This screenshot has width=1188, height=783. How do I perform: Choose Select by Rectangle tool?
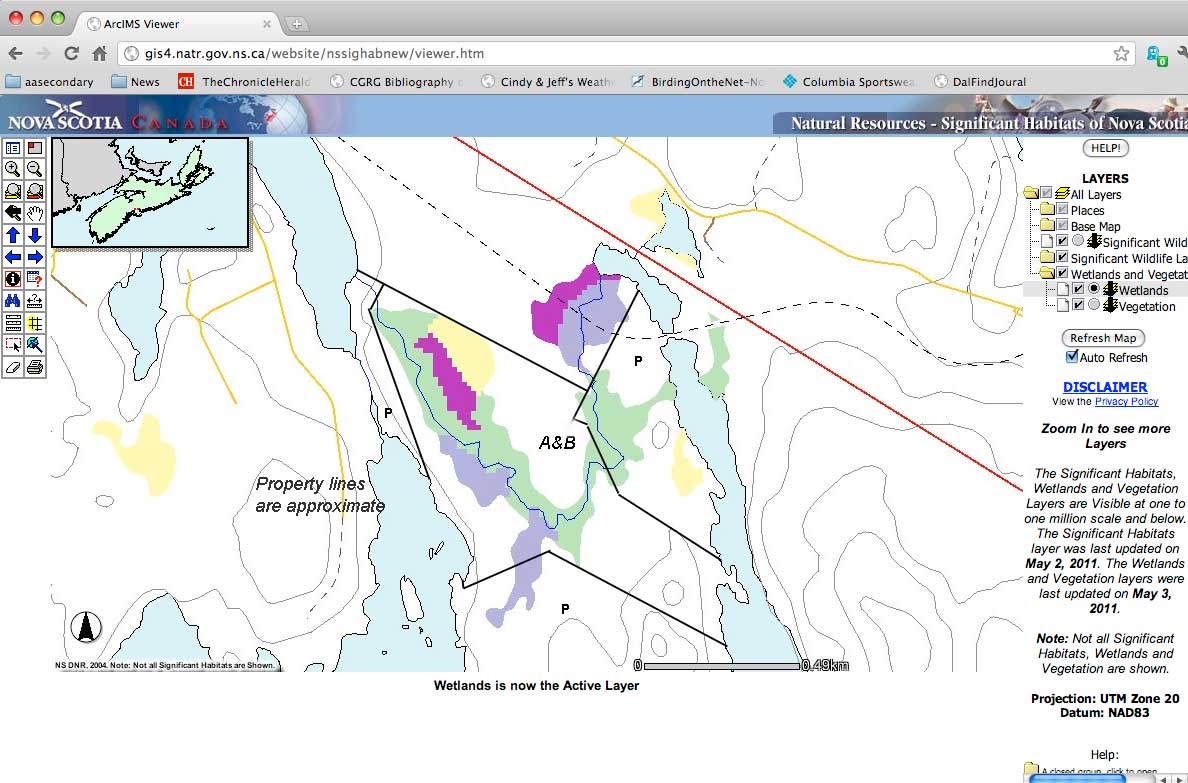click(13, 346)
